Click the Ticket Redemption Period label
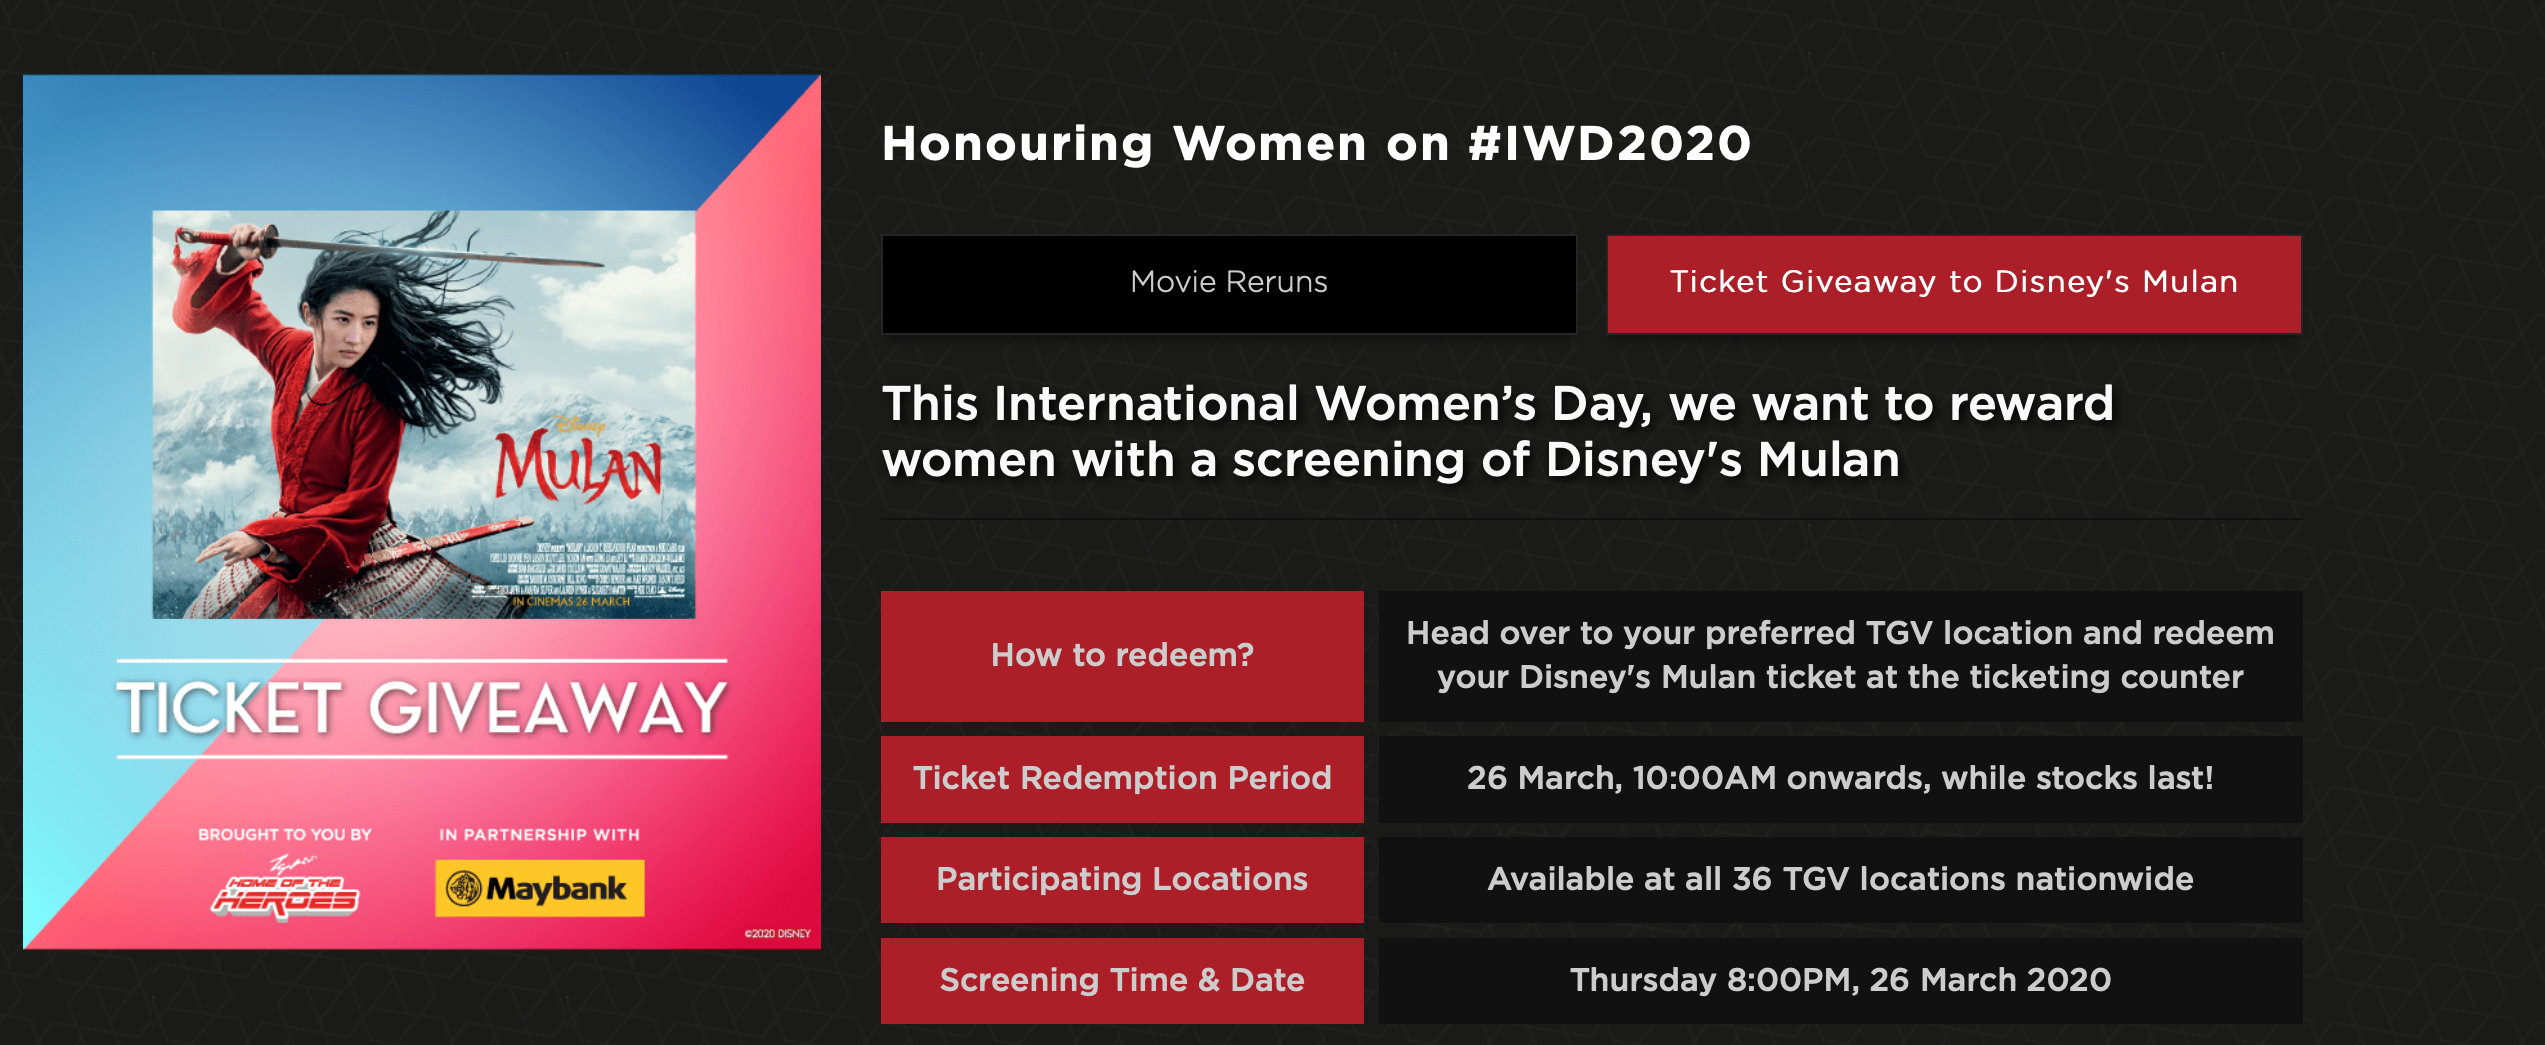This screenshot has width=2545, height=1045. pos(1122,779)
